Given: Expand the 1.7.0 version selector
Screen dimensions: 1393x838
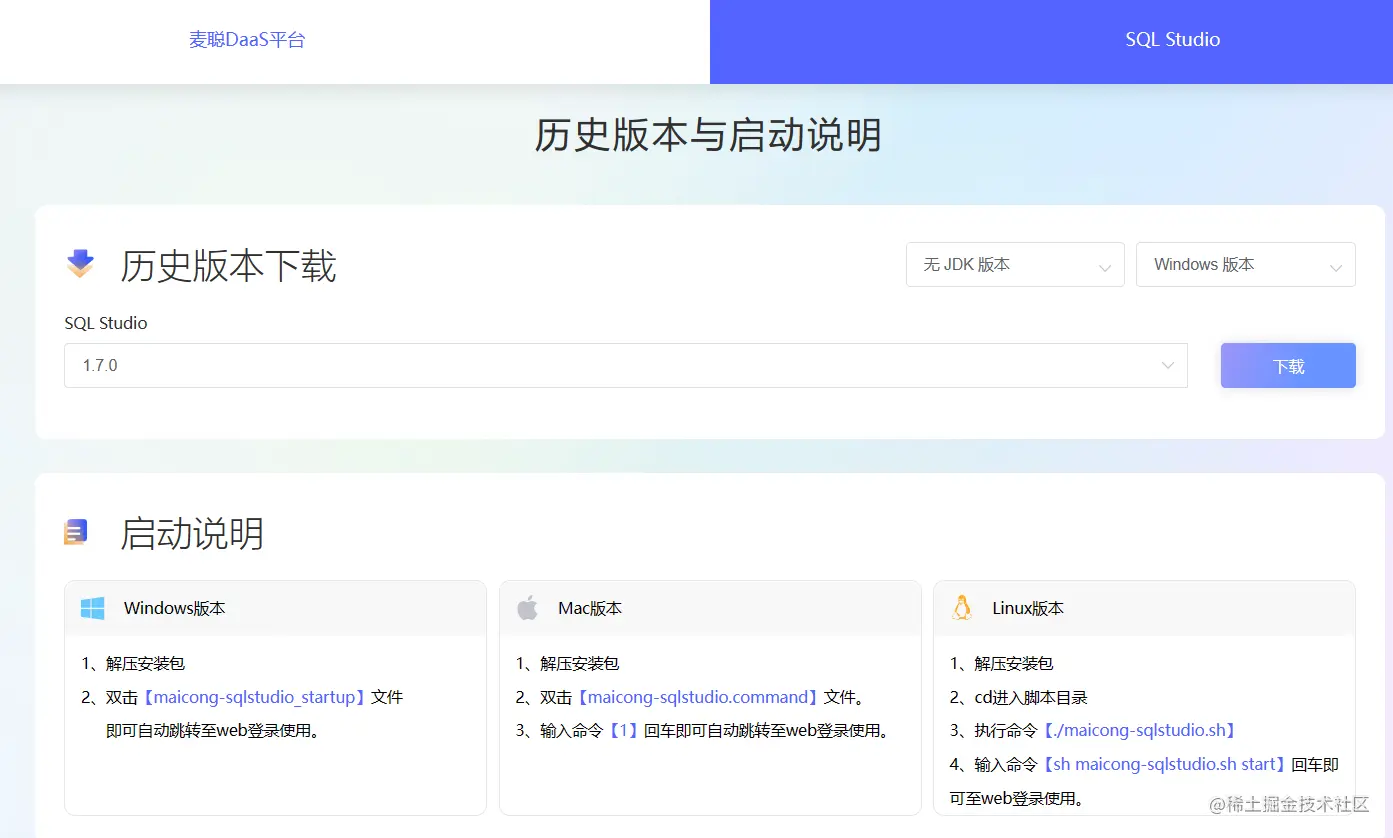Looking at the screenshot, I should pyautogui.click(x=626, y=366).
